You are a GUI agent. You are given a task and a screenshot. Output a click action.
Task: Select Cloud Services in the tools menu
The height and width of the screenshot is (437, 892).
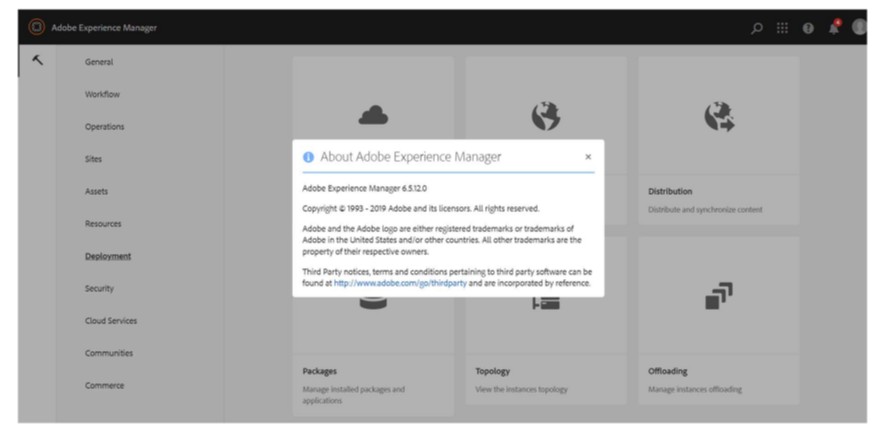111,321
